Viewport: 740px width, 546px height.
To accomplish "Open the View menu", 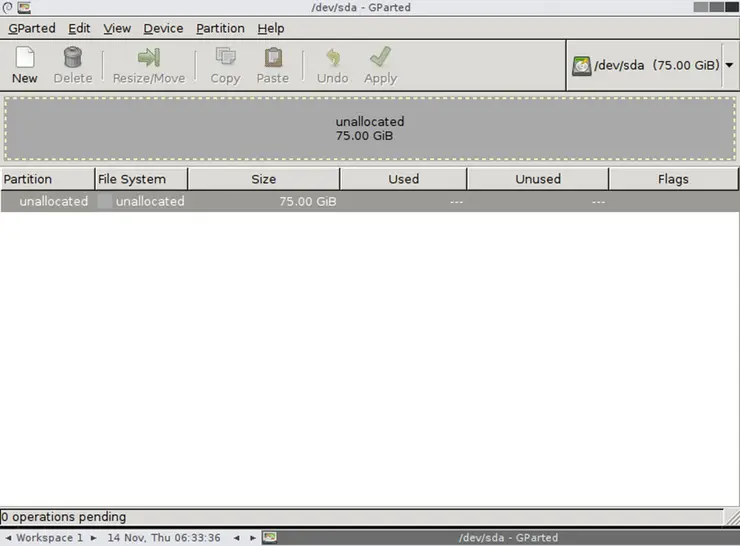I will coord(117,28).
